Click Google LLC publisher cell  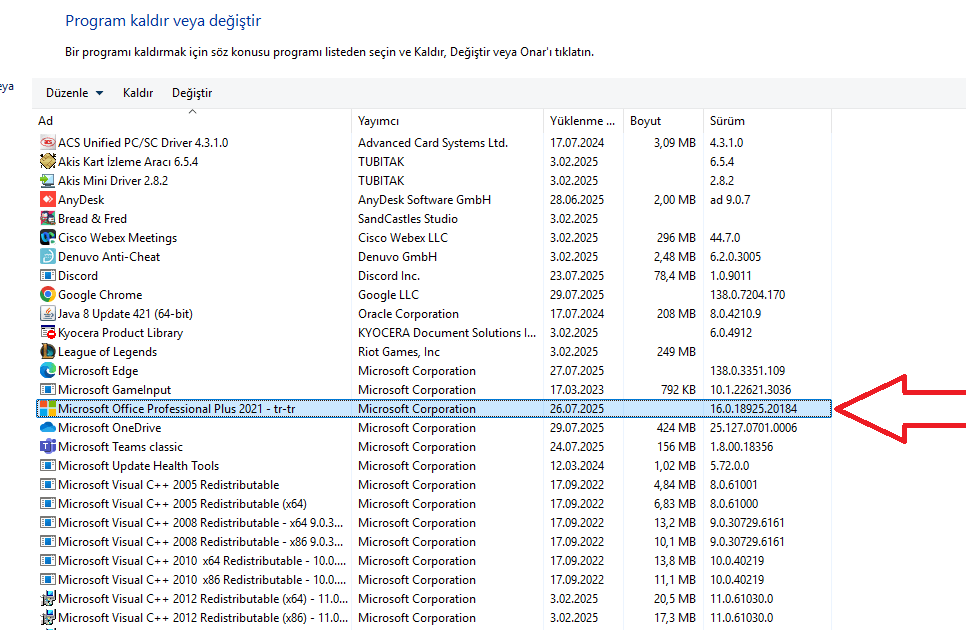pos(388,295)
